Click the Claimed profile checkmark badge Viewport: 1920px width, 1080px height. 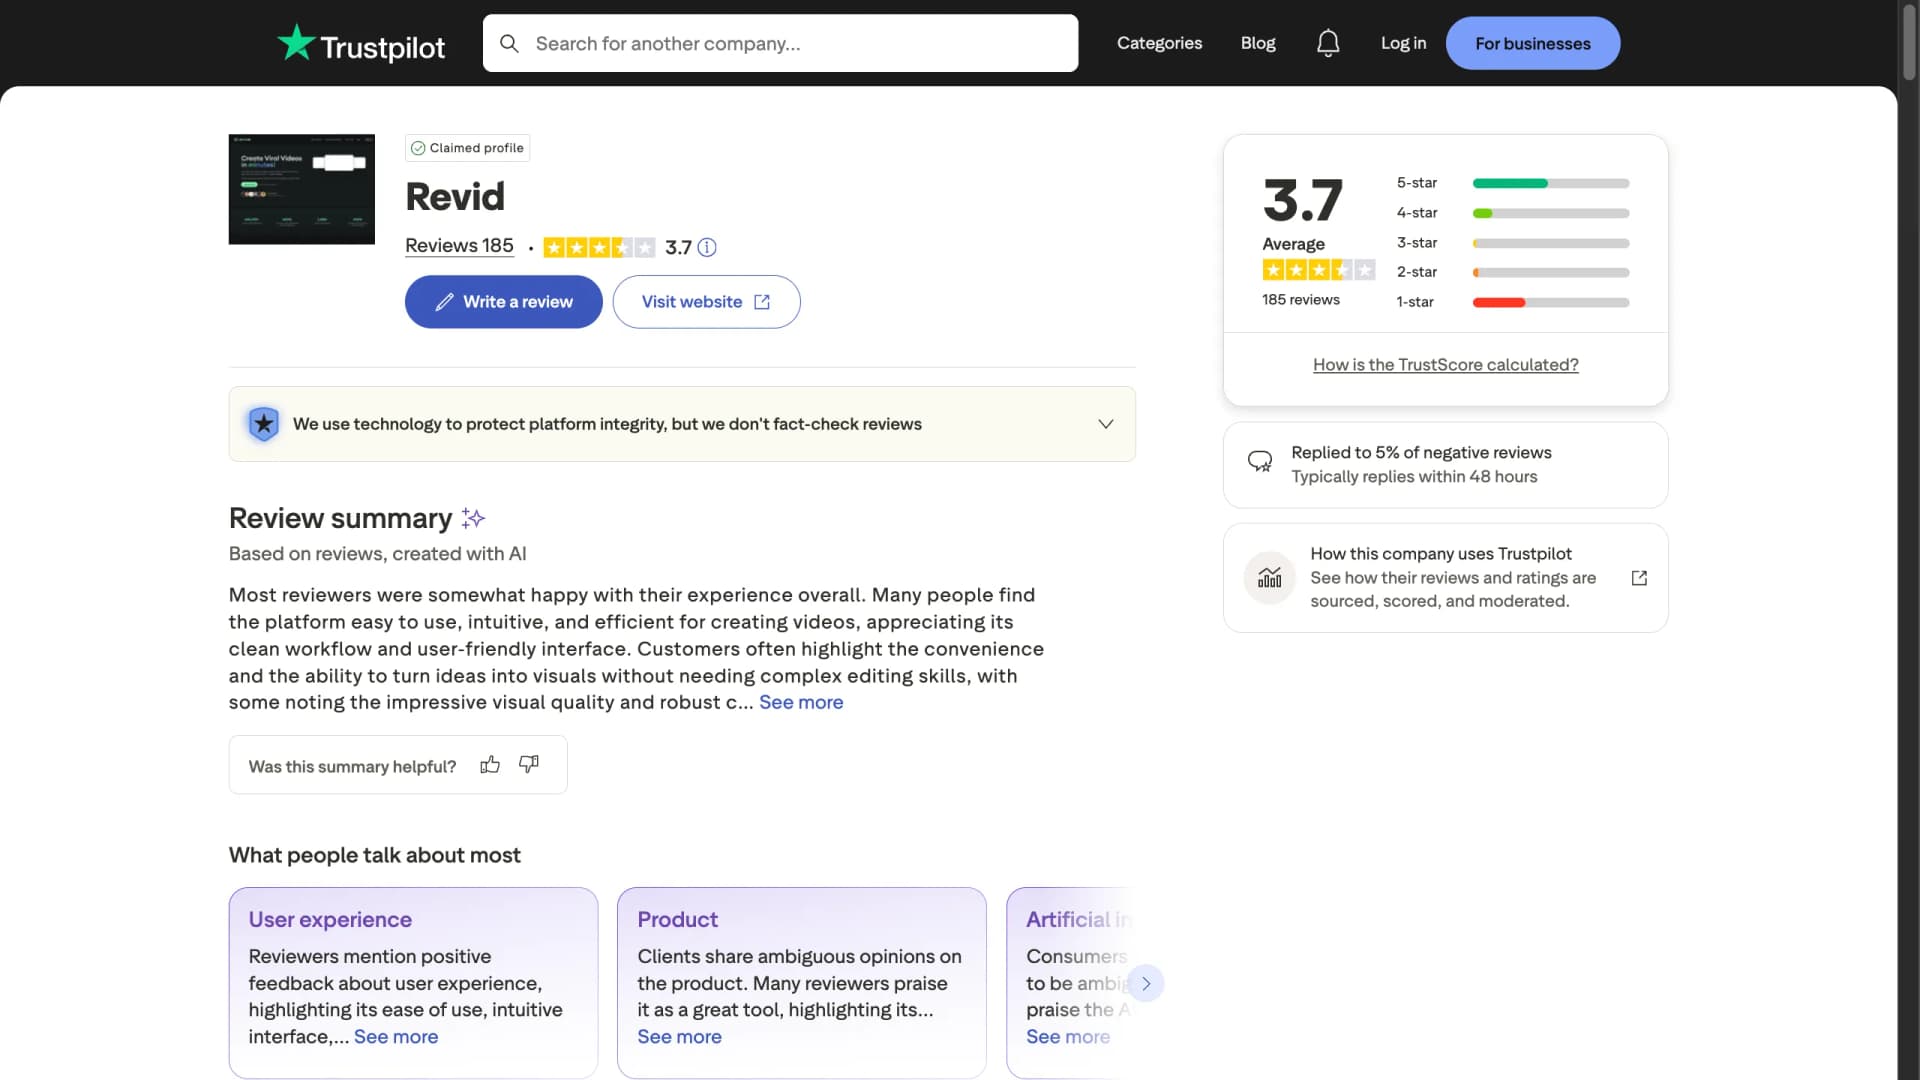pos(417,147)
